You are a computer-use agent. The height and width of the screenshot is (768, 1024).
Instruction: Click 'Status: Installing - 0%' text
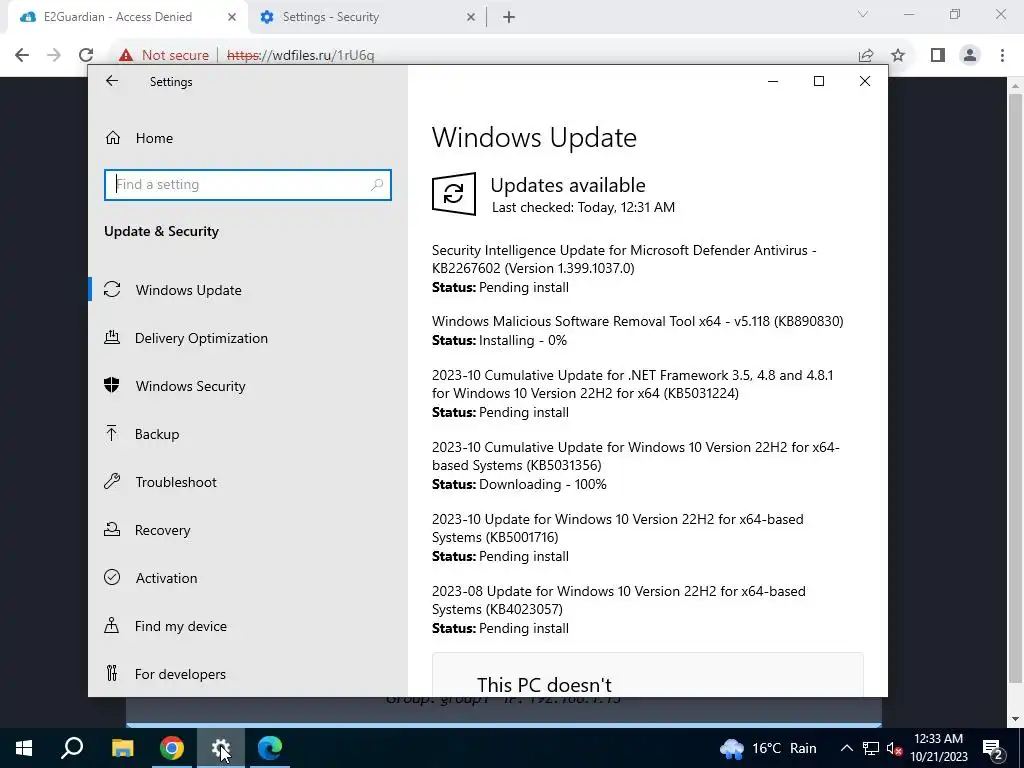click(x=499, y=340)
